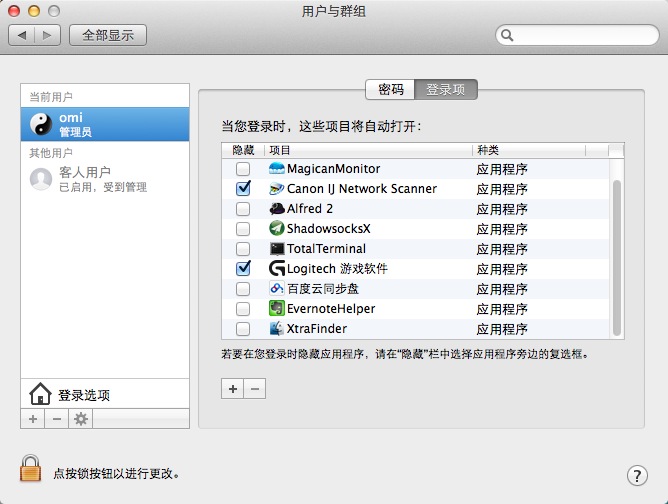Select the EvernoteHelper icon in list
This screenshot has height=504, width=668.
click(277, 309)
